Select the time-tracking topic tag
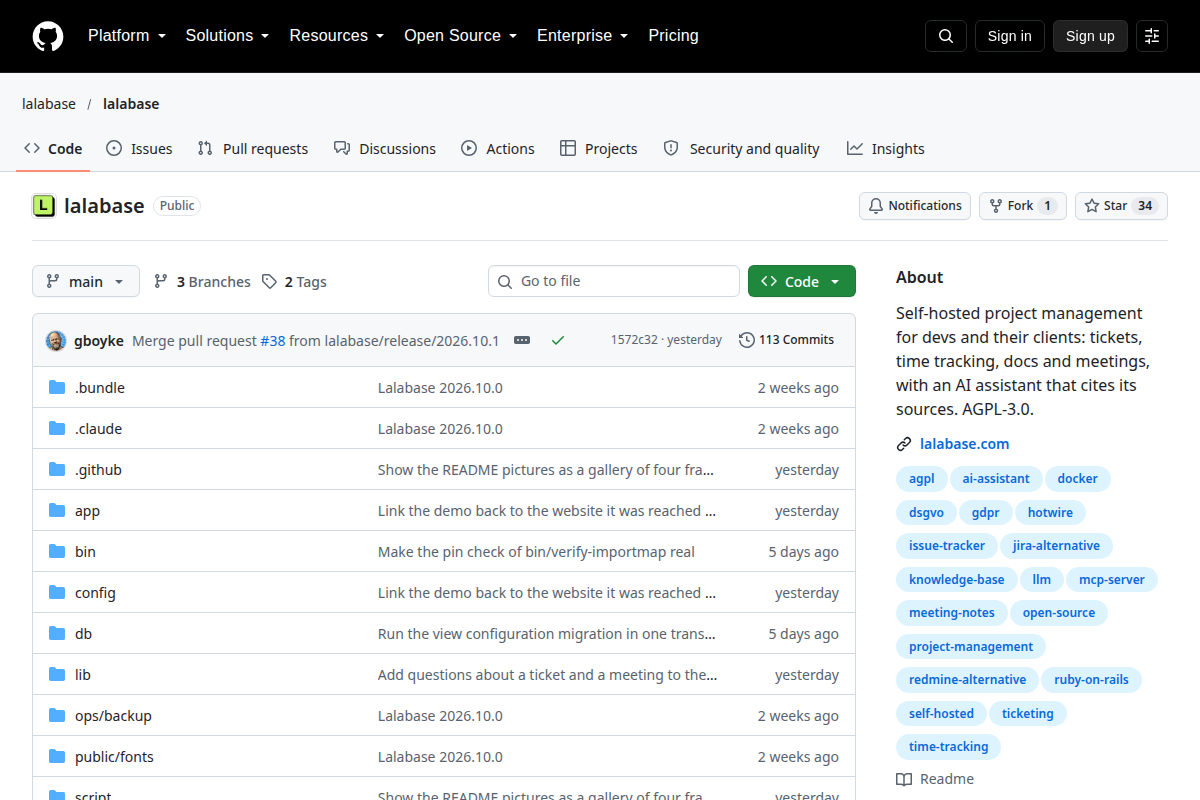The width and height of the screenshot is (1200, 800). (x=948, y=747)
